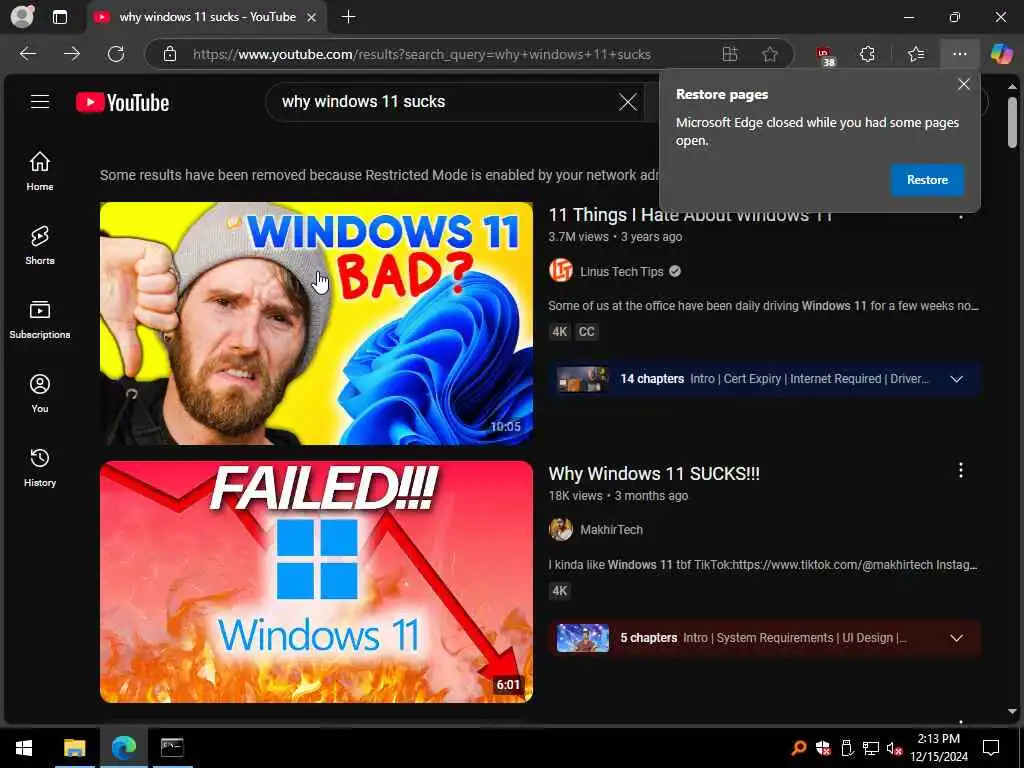Click the muted volume tray icon
This screenshot has height=768, width=1024.
point(894,748)
